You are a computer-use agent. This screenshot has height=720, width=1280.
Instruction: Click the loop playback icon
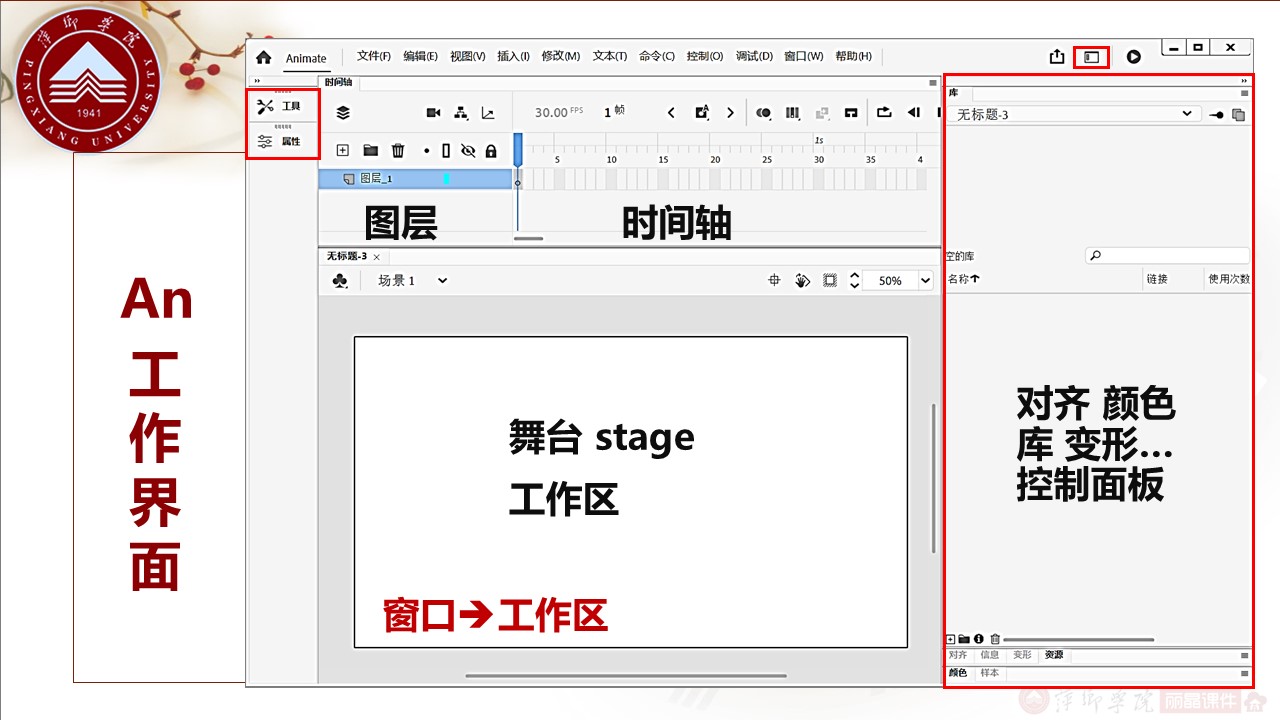884,113
